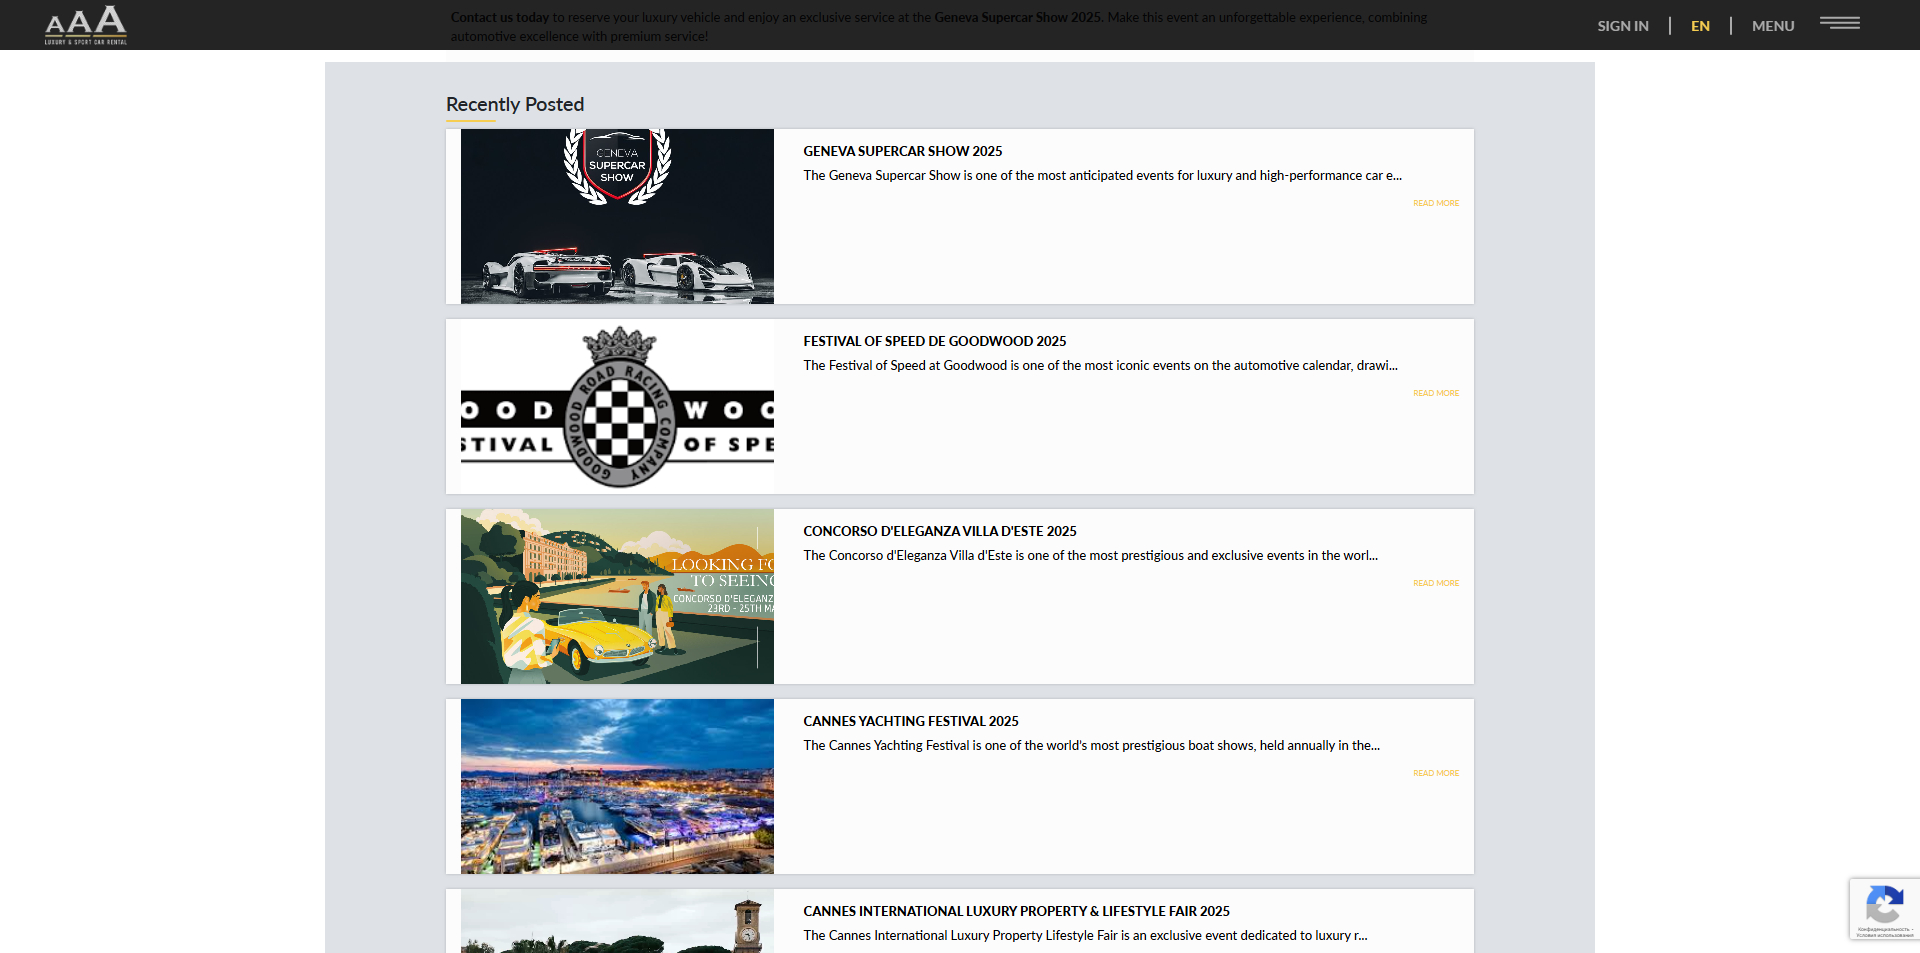This screenshot has width=1920, height=953.
Task: Open the Geneva Supercar Show 2025 thumbnail
Action: pyautogui.click(x=617, y=216)
